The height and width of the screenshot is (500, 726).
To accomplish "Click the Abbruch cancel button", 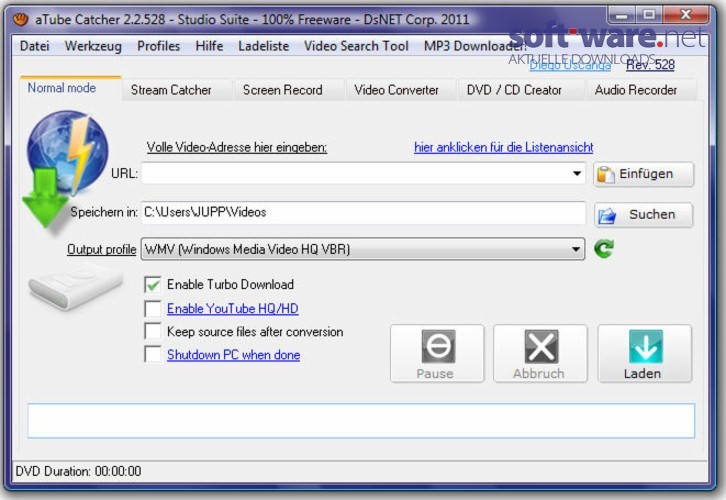I will point(540,353).
